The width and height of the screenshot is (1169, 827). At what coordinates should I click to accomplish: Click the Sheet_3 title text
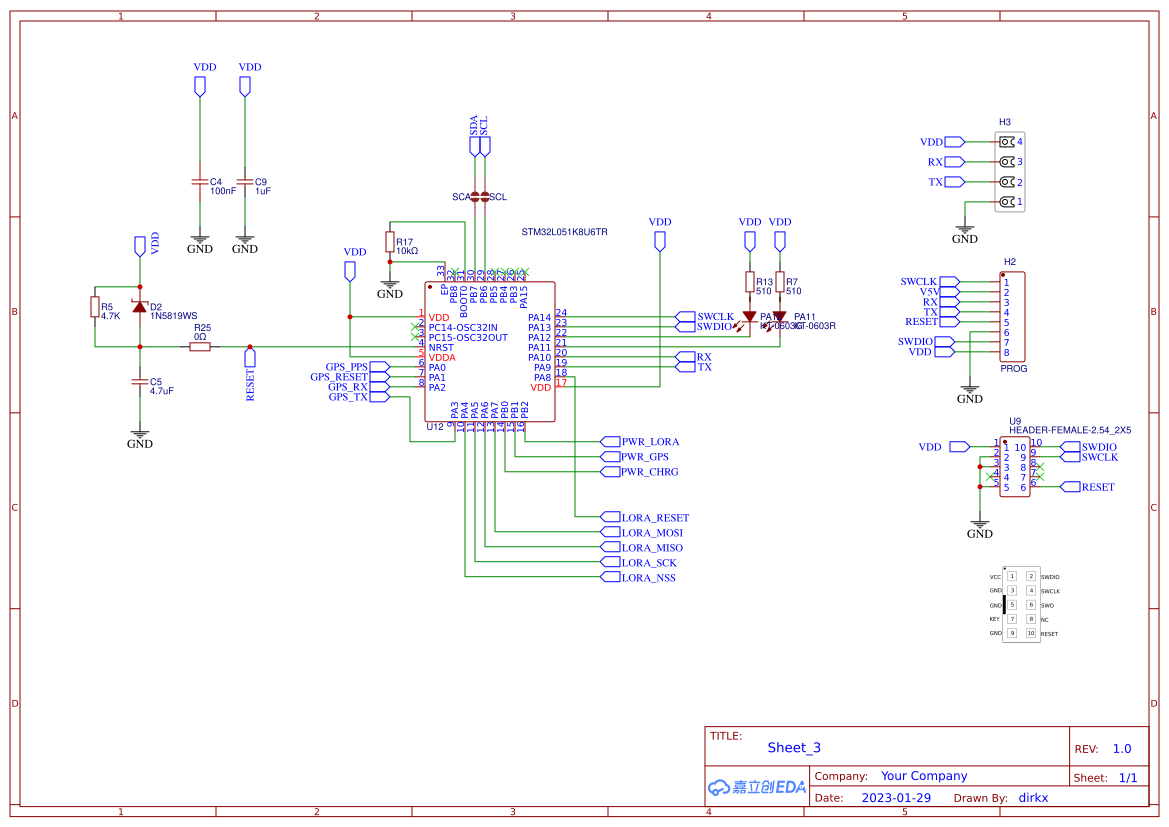793,747
